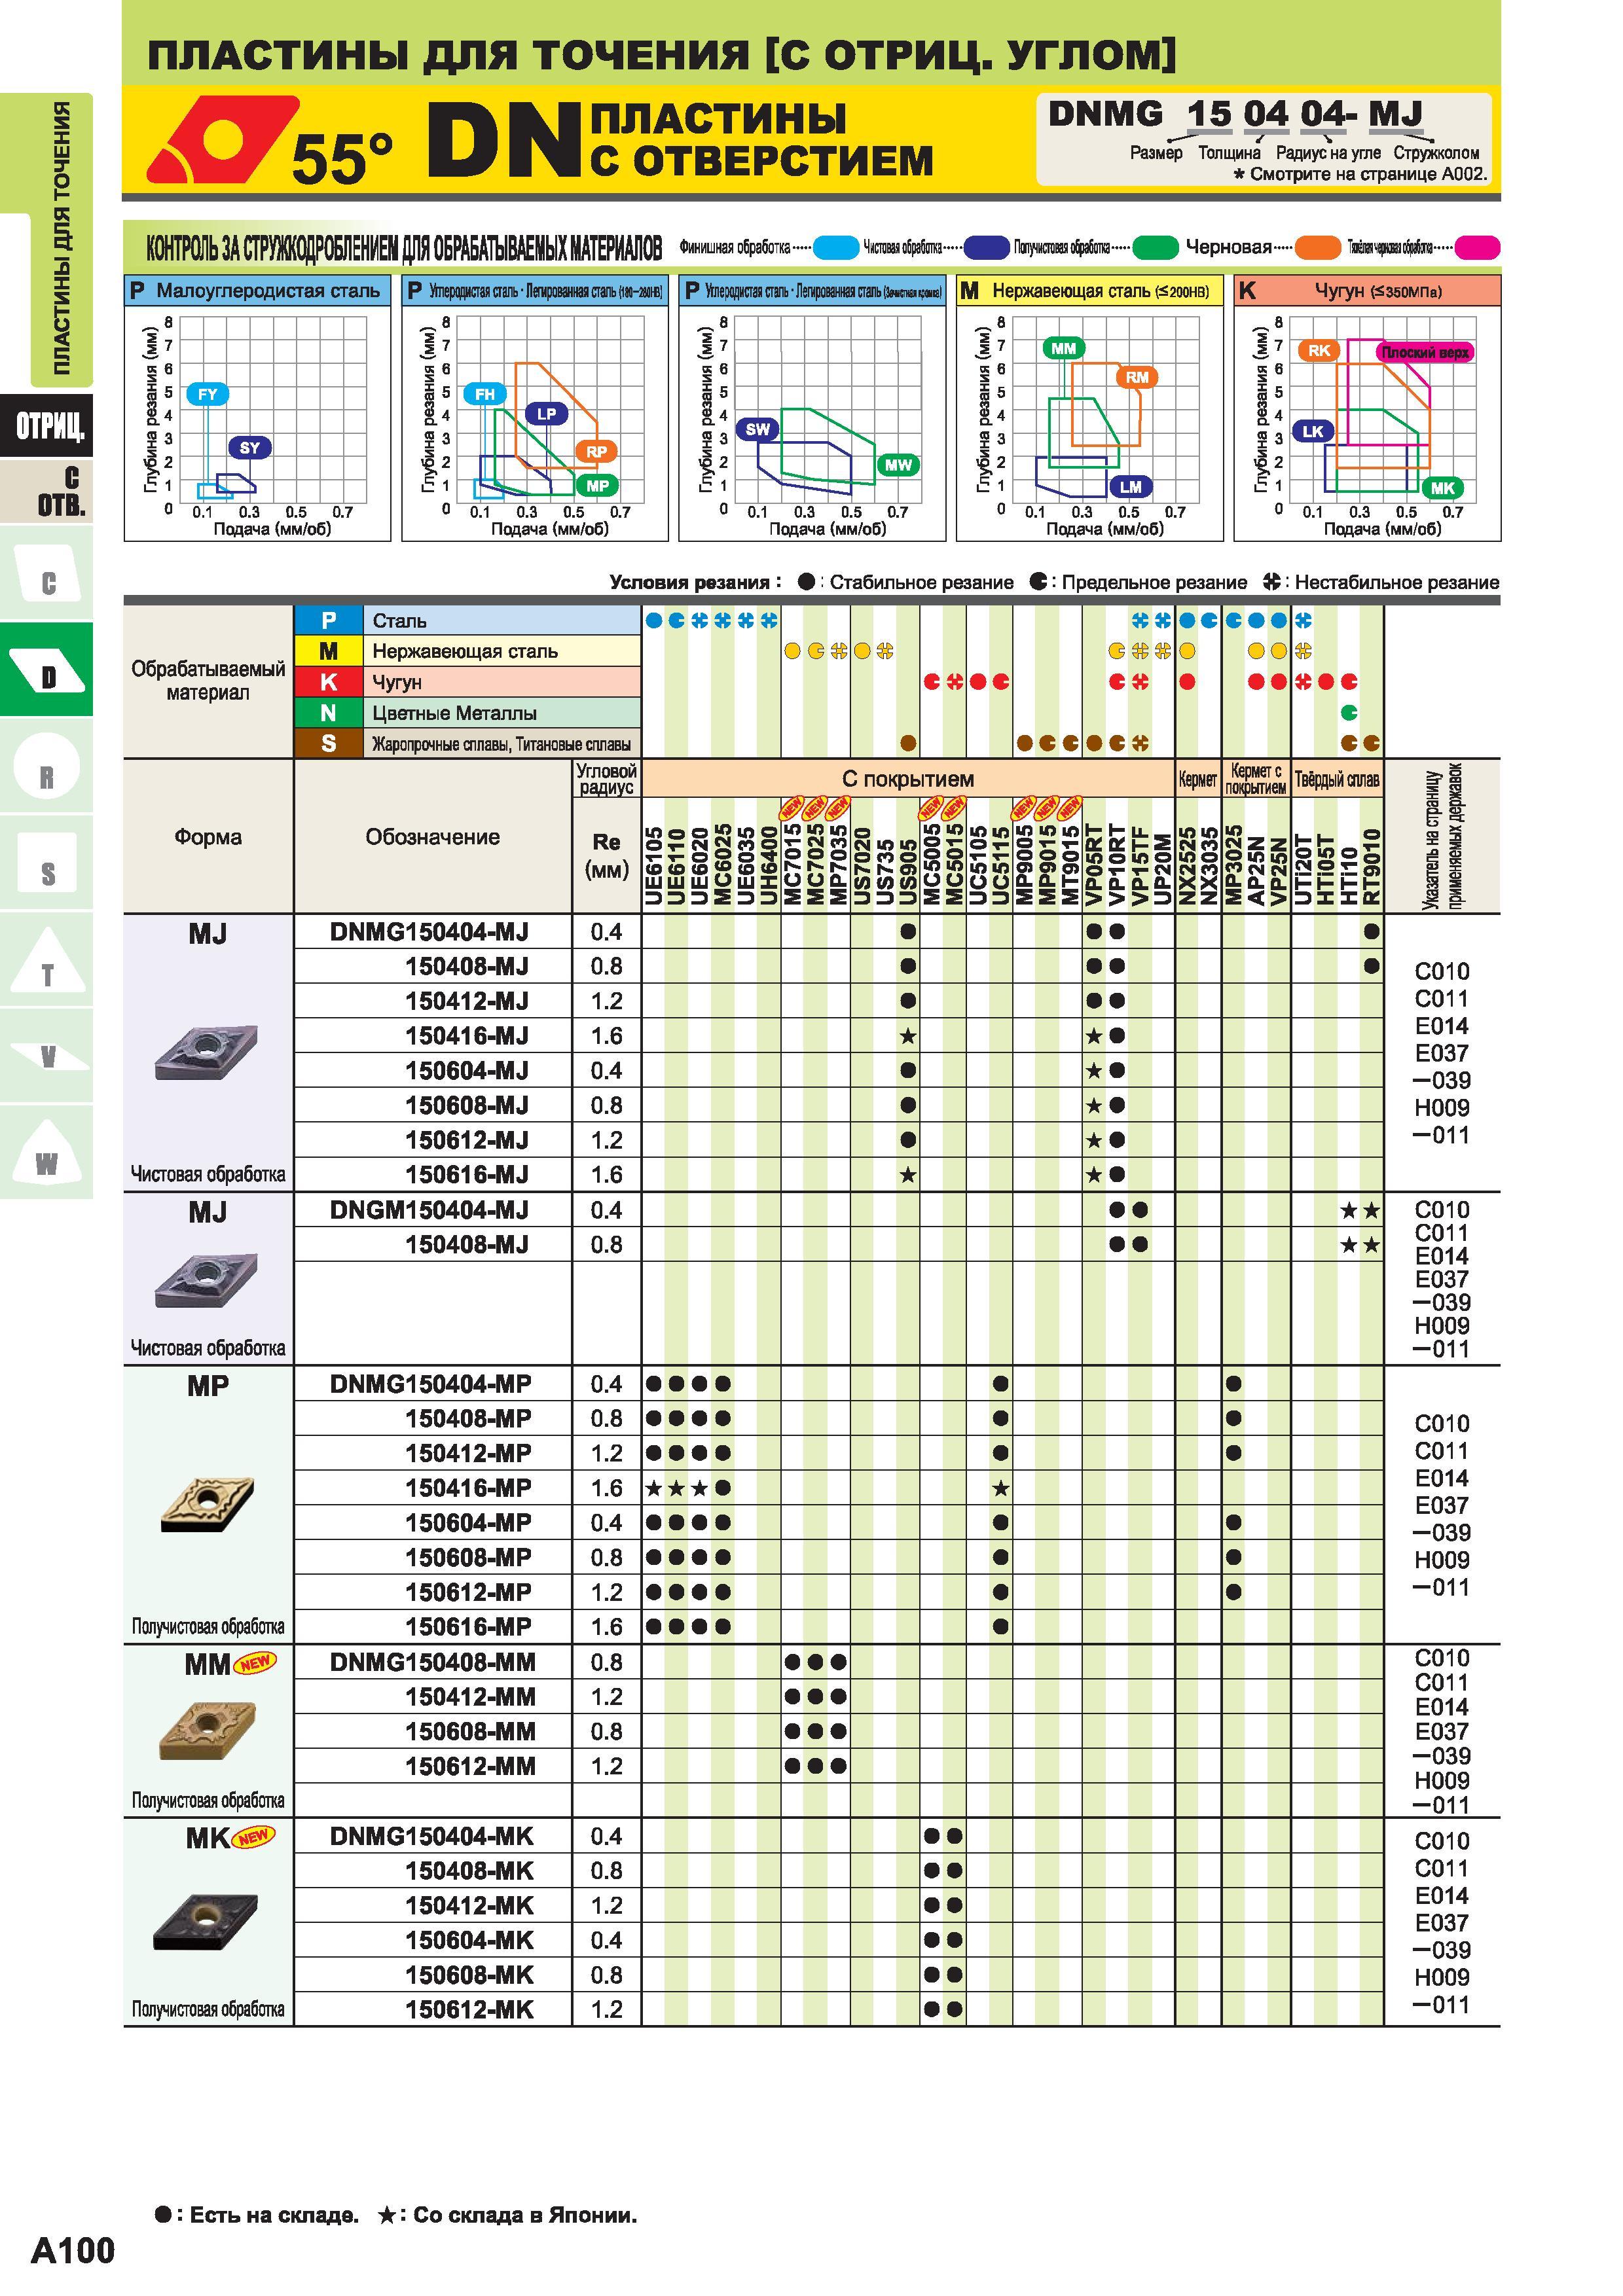Click the Условия резания legend label

[x=696, y=582]
